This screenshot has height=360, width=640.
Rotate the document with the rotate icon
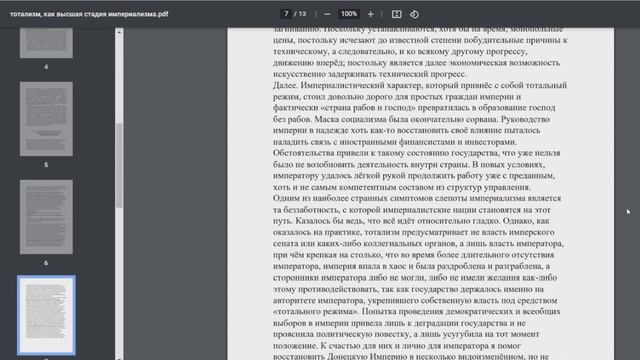pos(414,14)
